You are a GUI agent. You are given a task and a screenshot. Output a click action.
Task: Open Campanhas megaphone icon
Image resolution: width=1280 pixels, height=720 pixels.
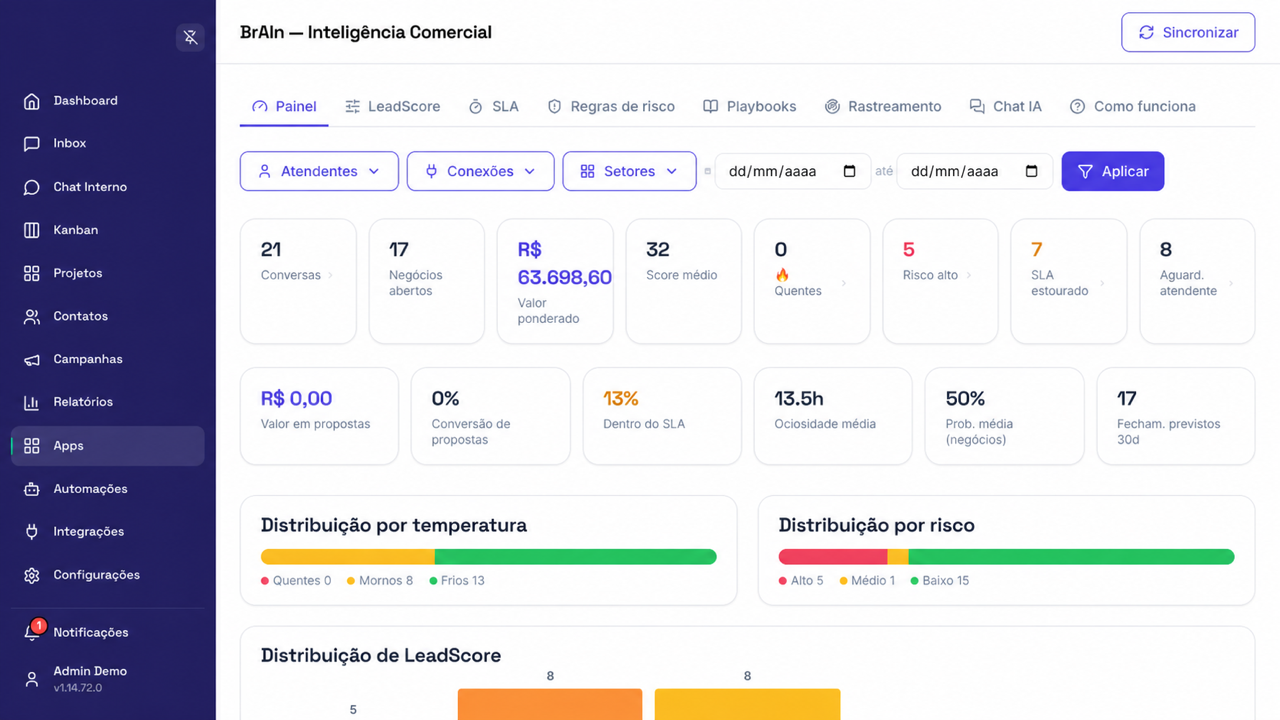32,359
